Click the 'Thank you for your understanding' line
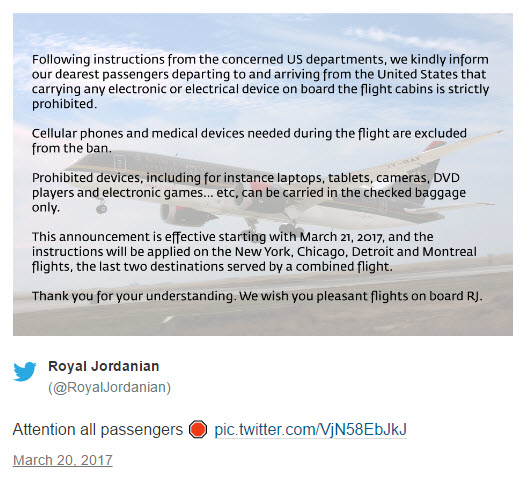The width and height of the screenshot is (525, 481). point(257,296)
